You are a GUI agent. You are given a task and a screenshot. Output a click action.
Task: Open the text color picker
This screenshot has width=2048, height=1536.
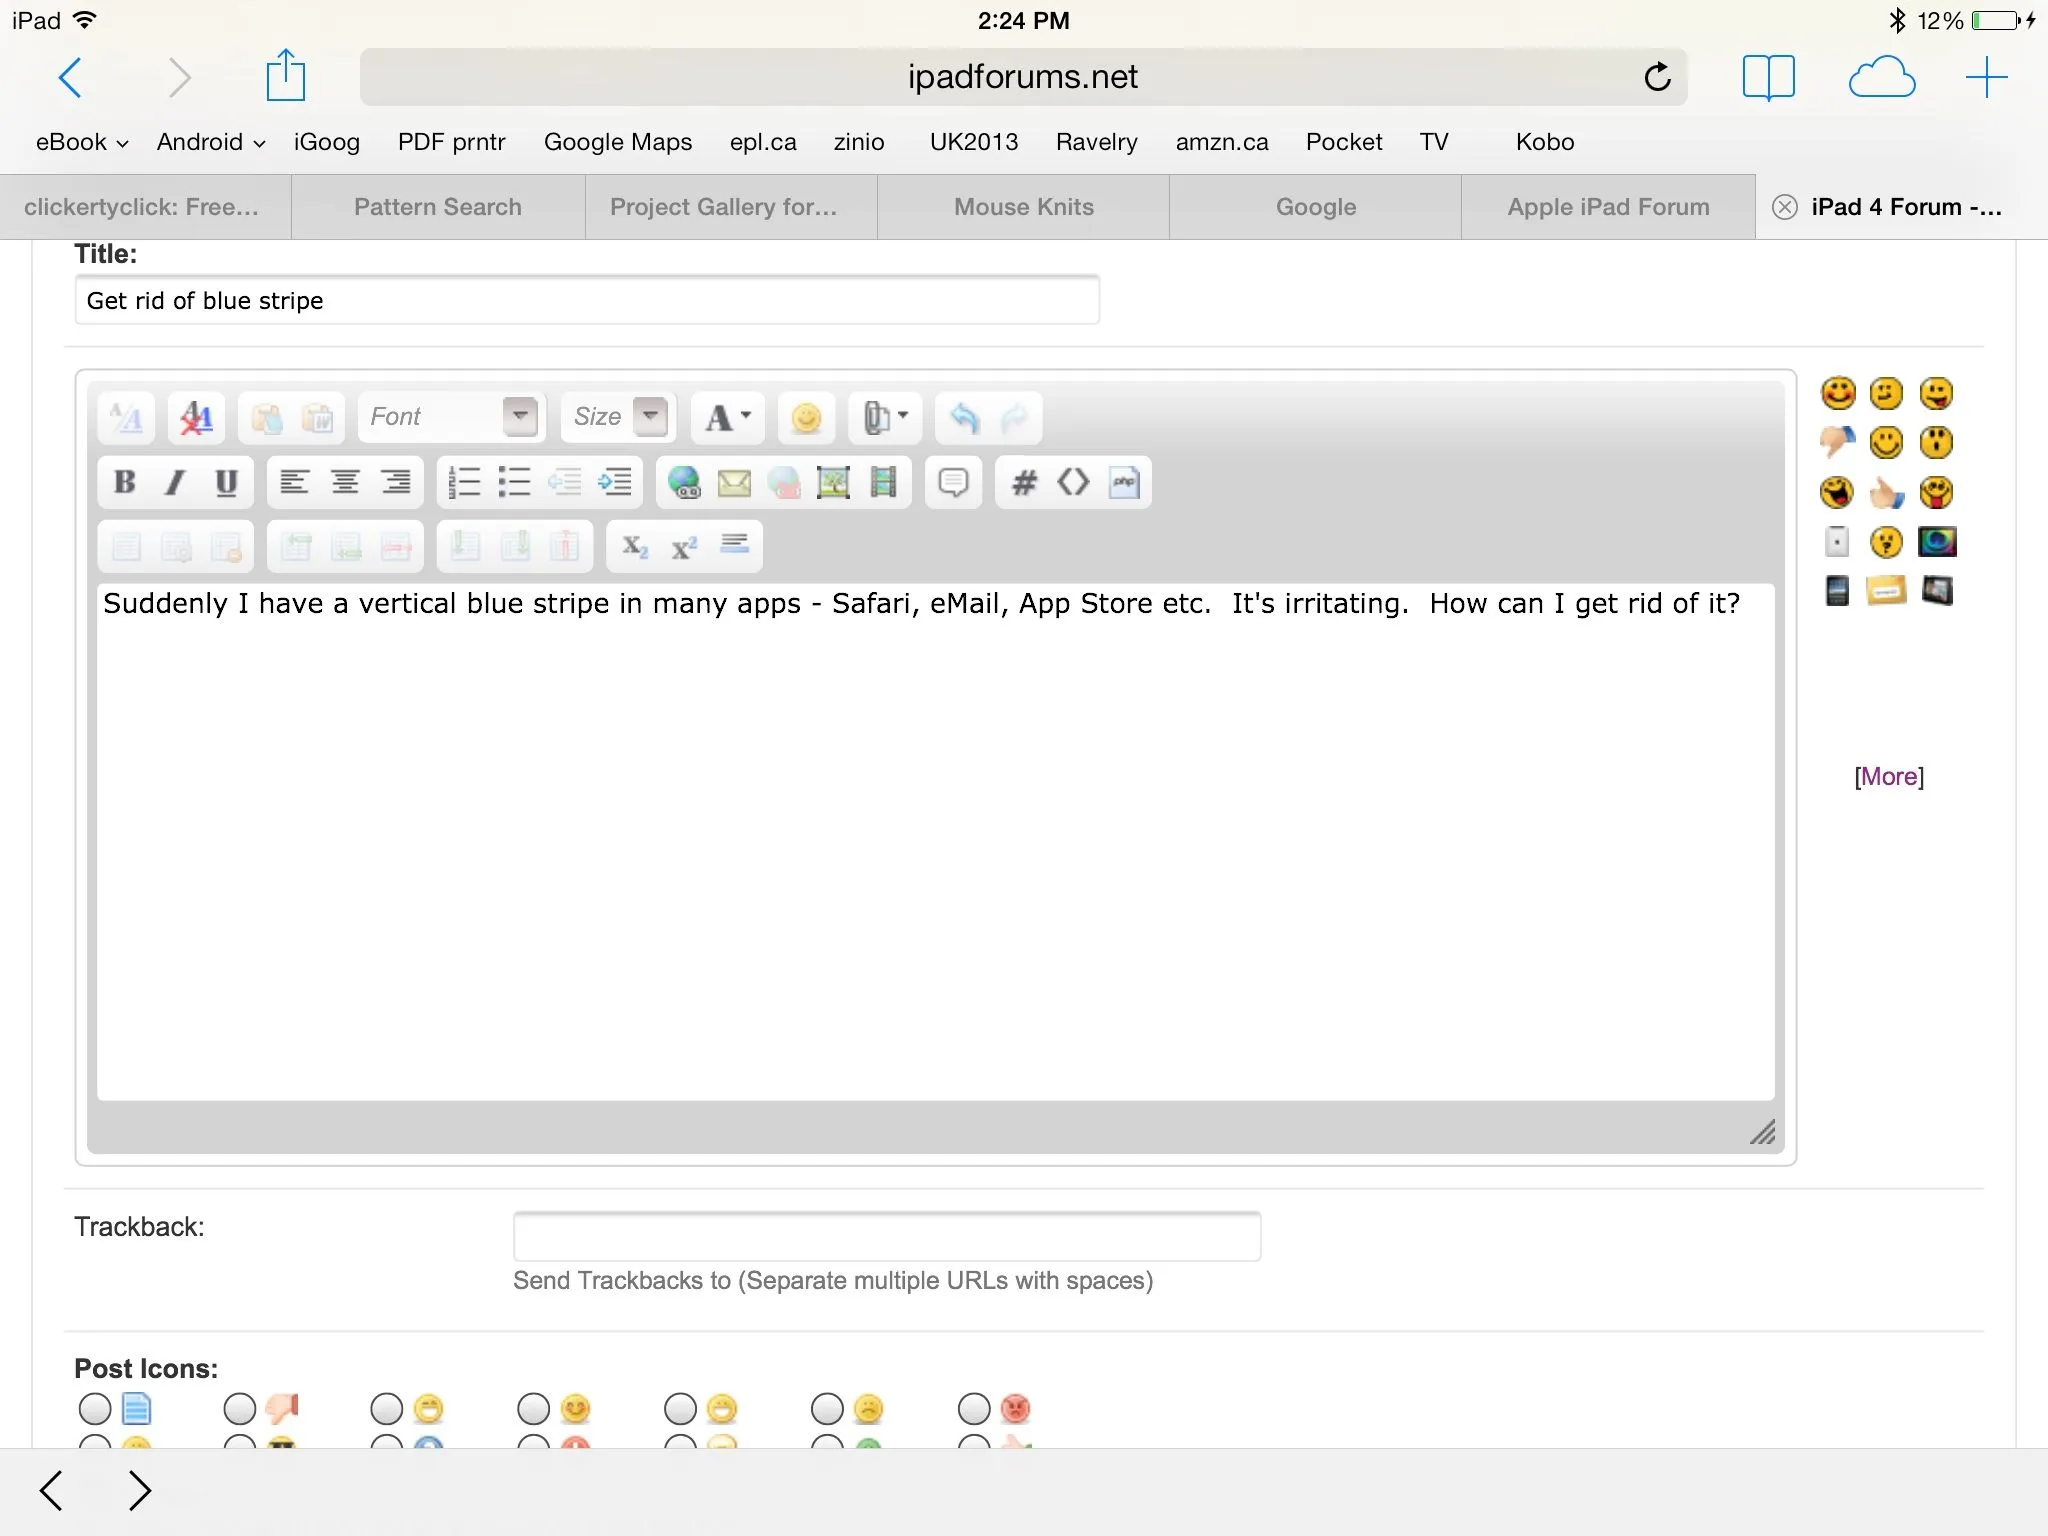tap(728, 418)
